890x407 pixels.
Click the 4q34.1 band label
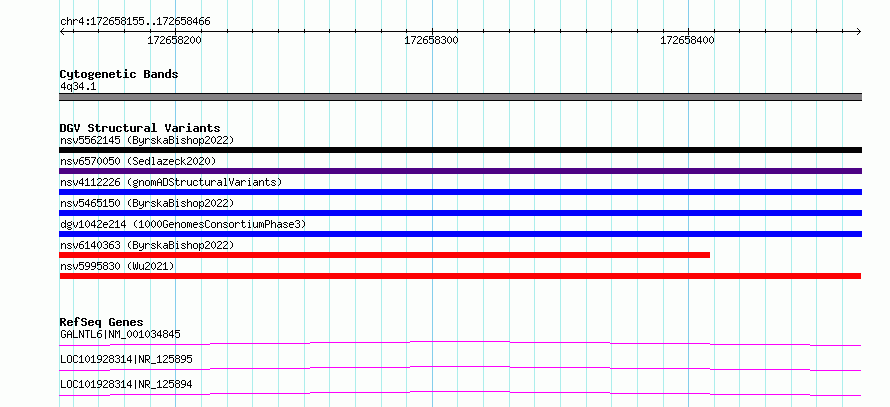click(78, 86)
